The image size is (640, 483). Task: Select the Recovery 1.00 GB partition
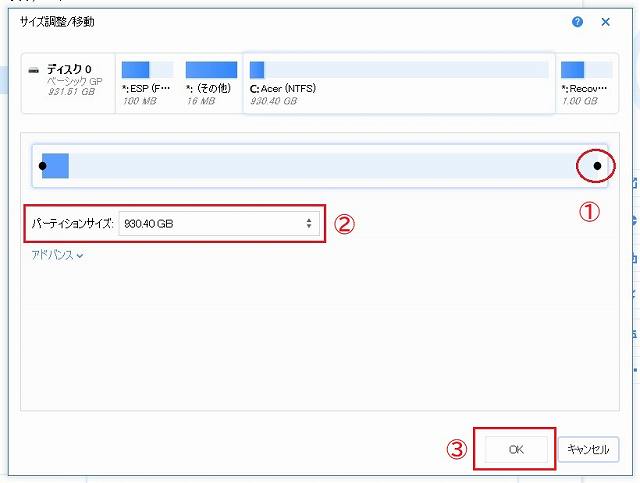(586, 83)
